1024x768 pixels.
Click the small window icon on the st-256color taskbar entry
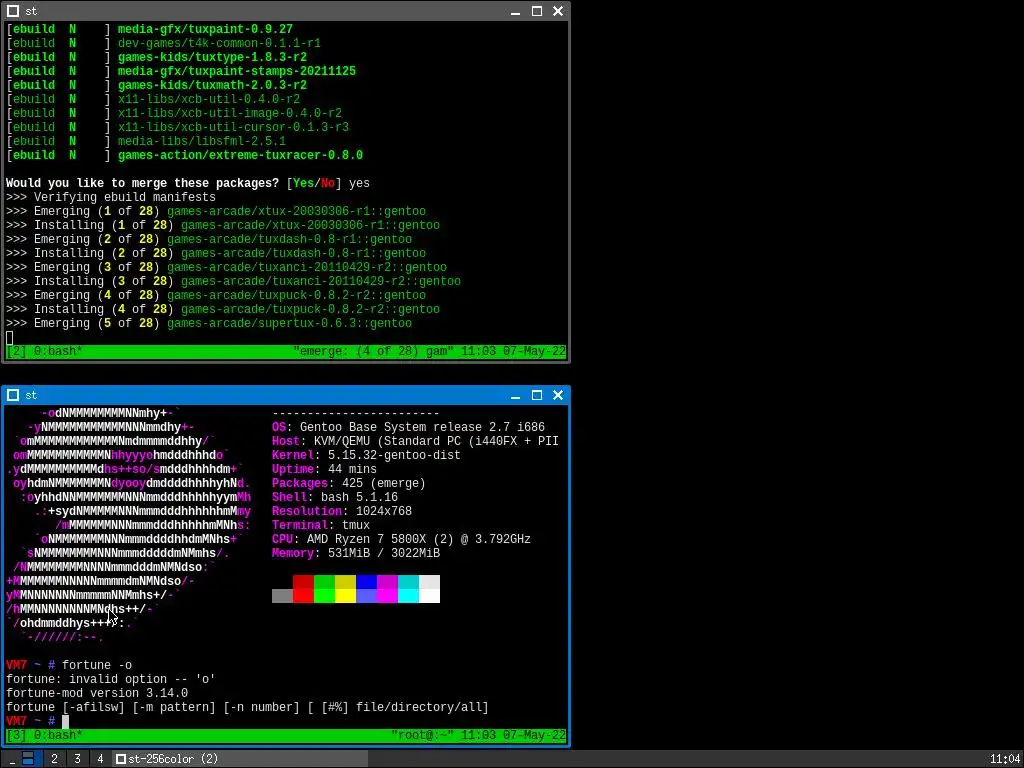[120, 759]
